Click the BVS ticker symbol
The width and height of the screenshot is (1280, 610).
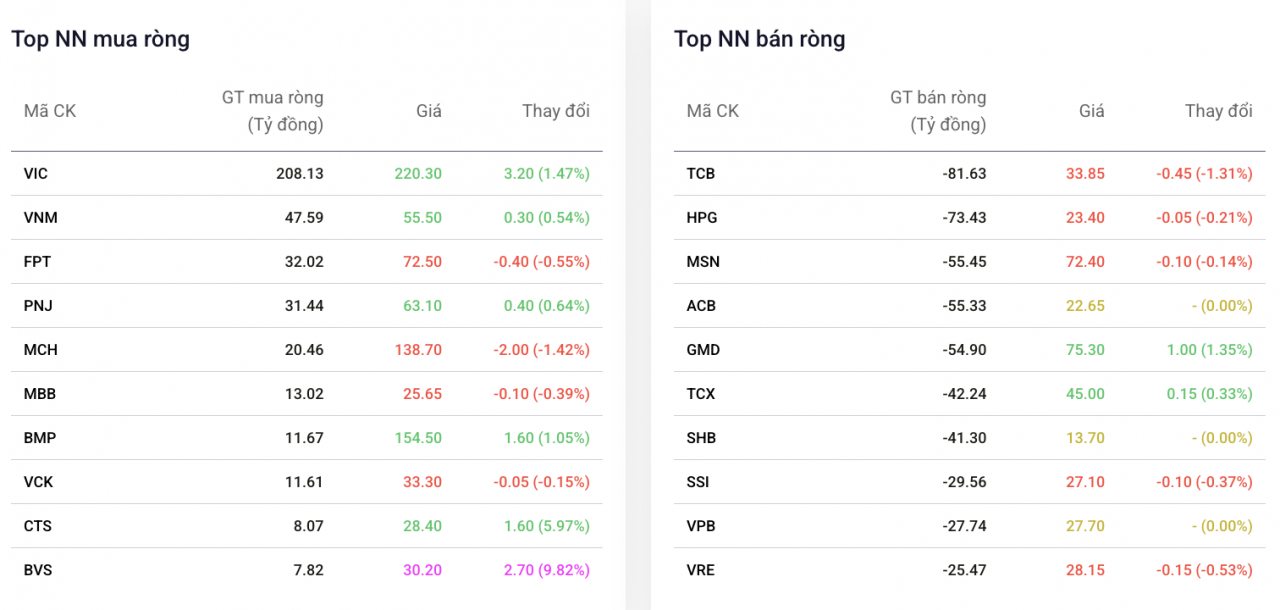point(38,570)
